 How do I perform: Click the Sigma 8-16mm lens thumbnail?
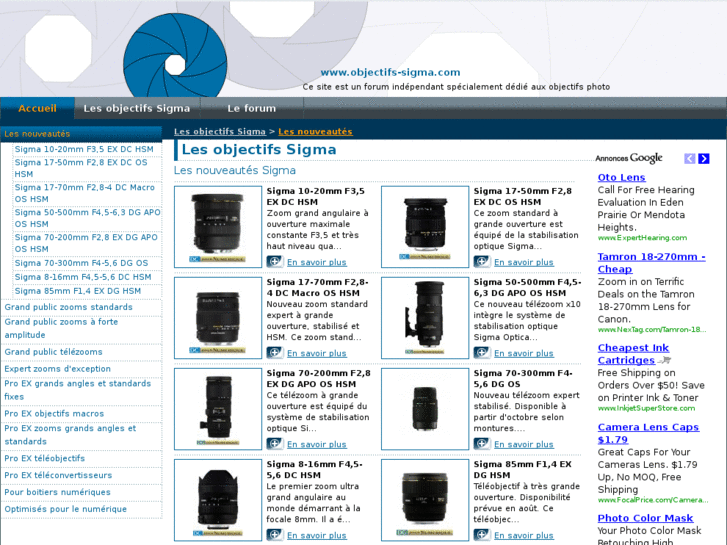(218, 500)
